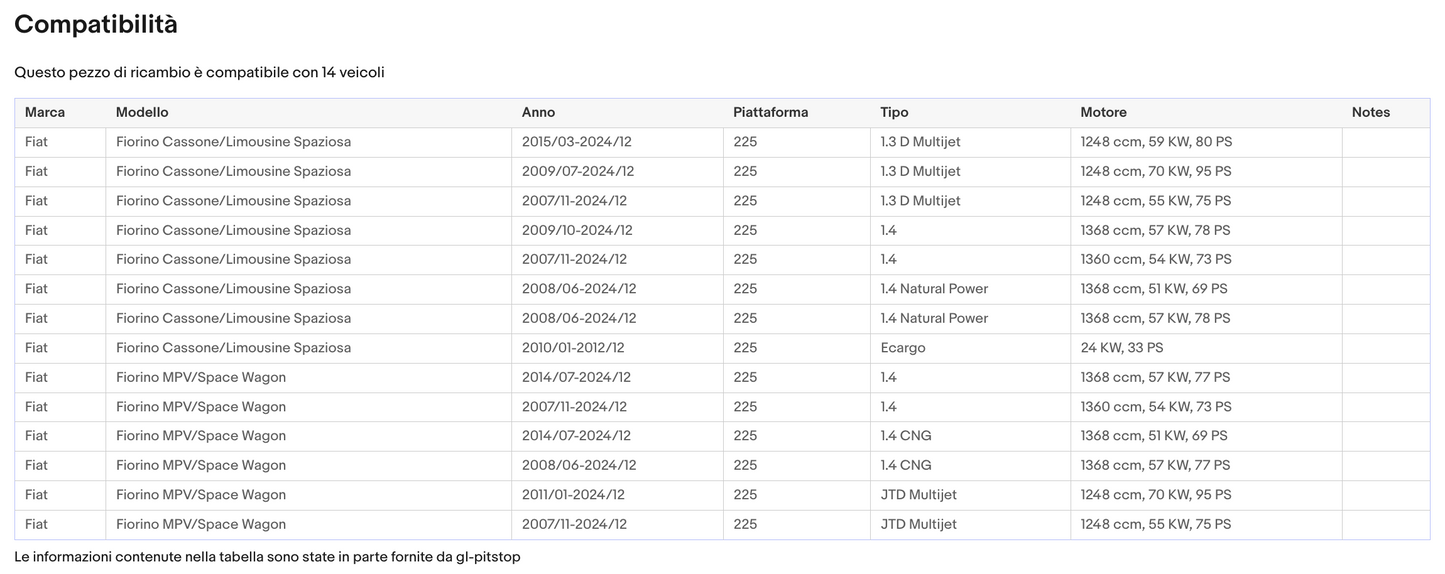Click the gl-pitstop information footer text

coord(267,556)
